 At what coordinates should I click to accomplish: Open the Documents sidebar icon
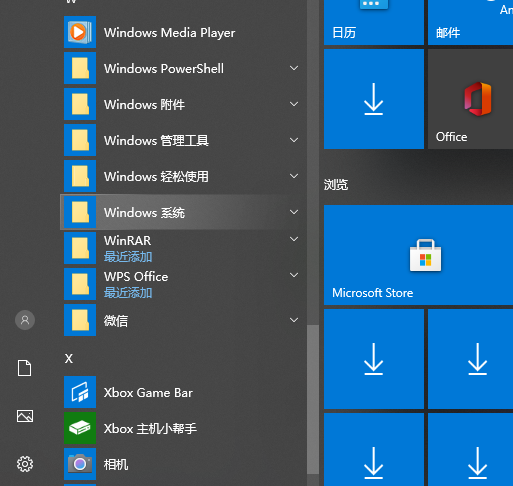coord(25,368)
